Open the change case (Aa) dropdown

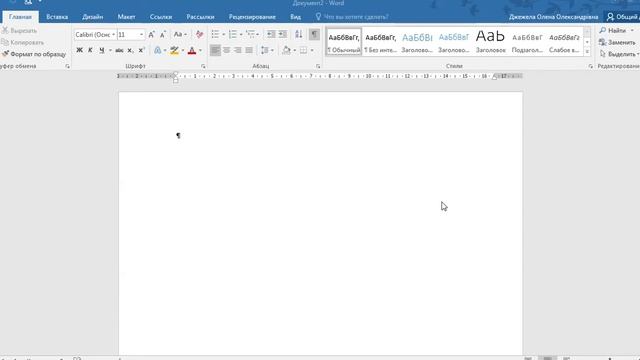[x=180, y=34]
